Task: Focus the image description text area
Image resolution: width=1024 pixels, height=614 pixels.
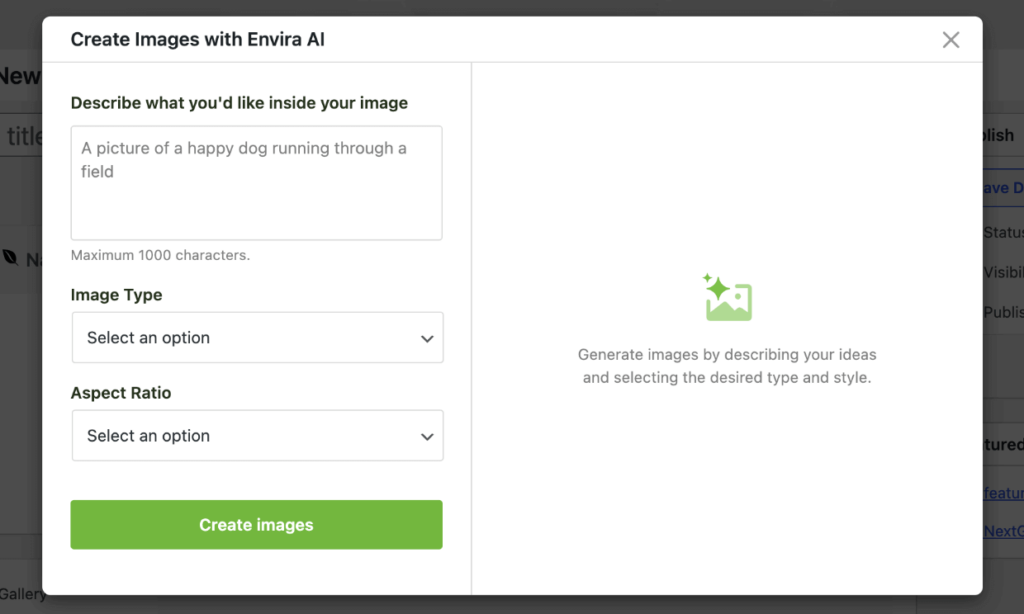Action: (257, 183)
